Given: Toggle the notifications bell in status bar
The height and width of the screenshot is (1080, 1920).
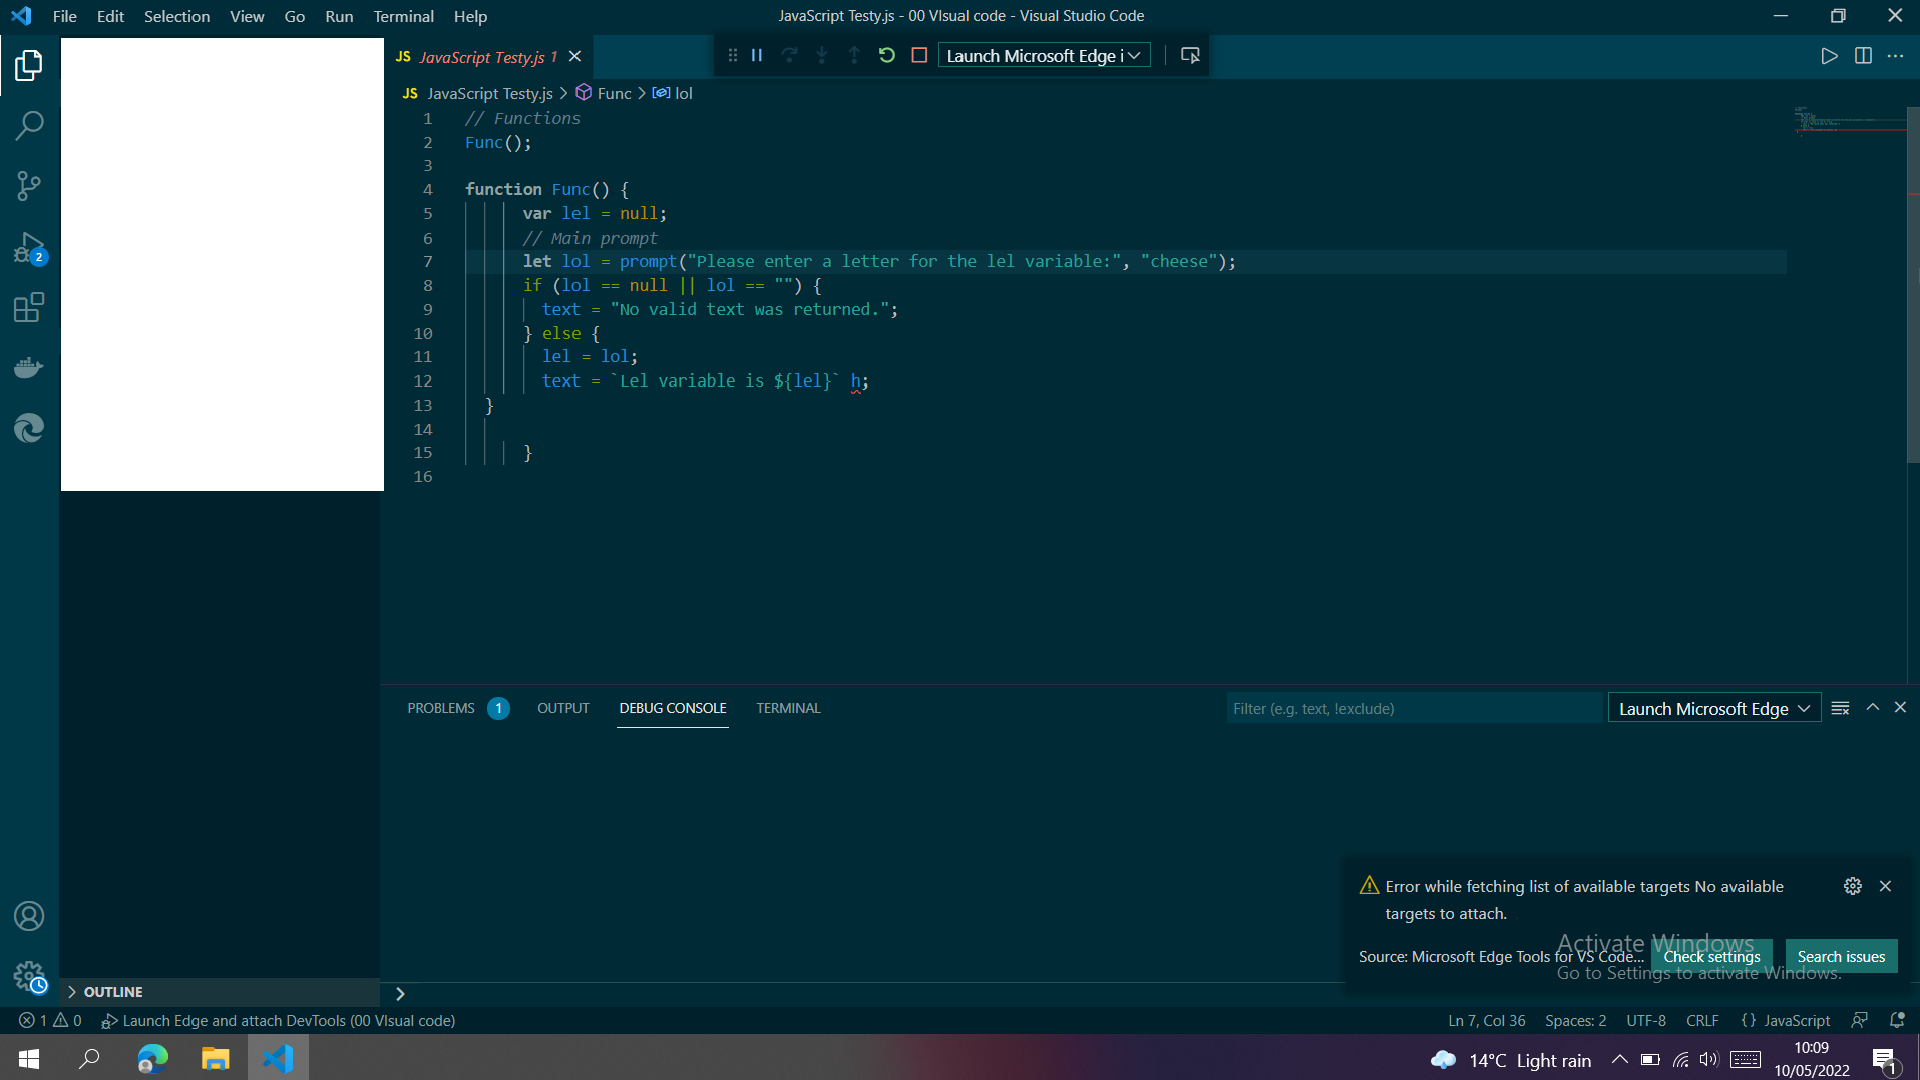Looking at the screenshot, I should 1898,1020.
